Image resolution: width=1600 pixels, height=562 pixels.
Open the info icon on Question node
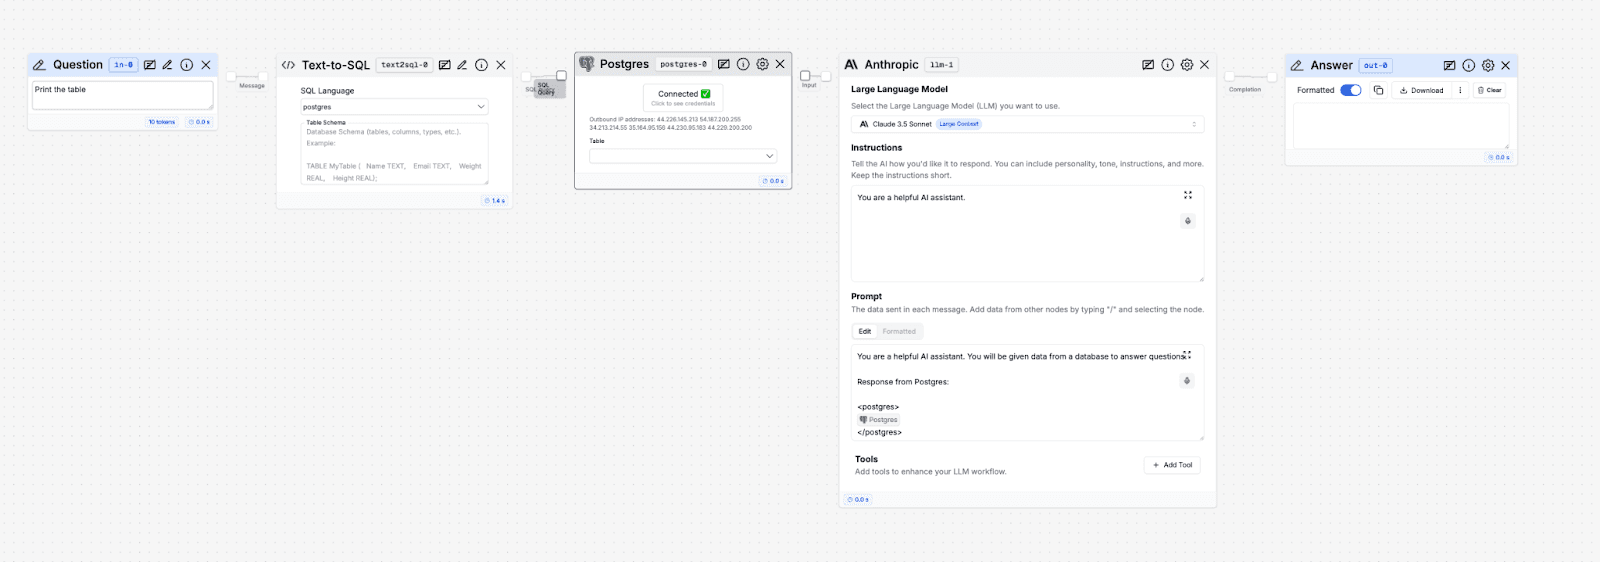[x=186, y=65]
